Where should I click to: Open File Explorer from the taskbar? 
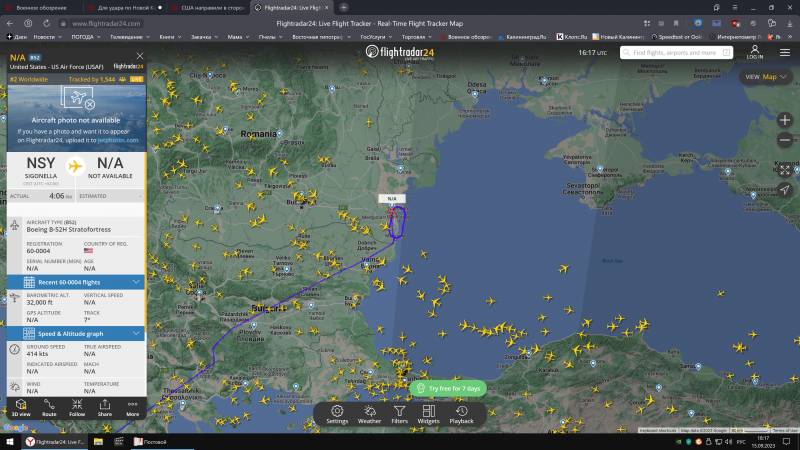point(98,442)
